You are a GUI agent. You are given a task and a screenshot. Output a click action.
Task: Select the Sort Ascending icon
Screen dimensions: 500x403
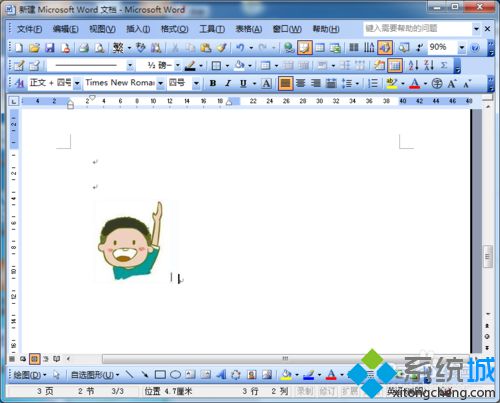[413, 65]
